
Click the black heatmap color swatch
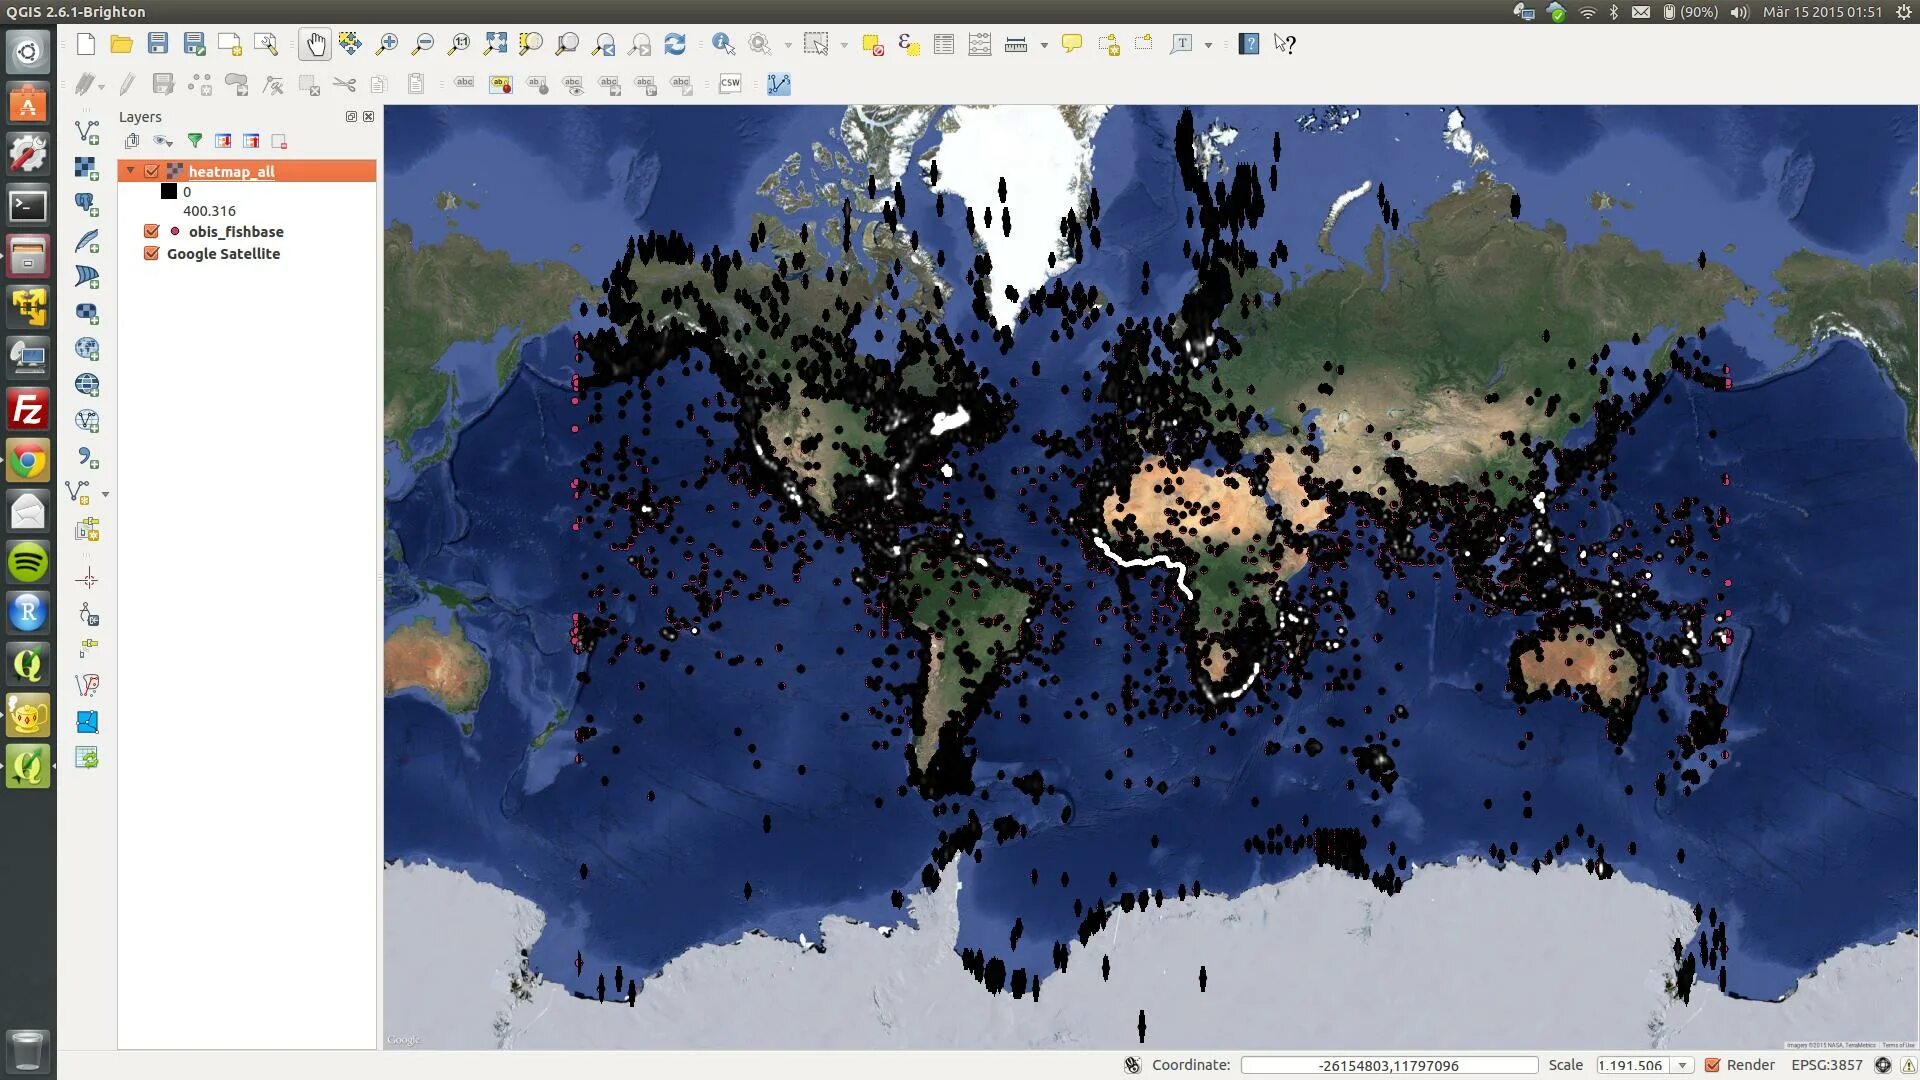click(x=169, y=191)
